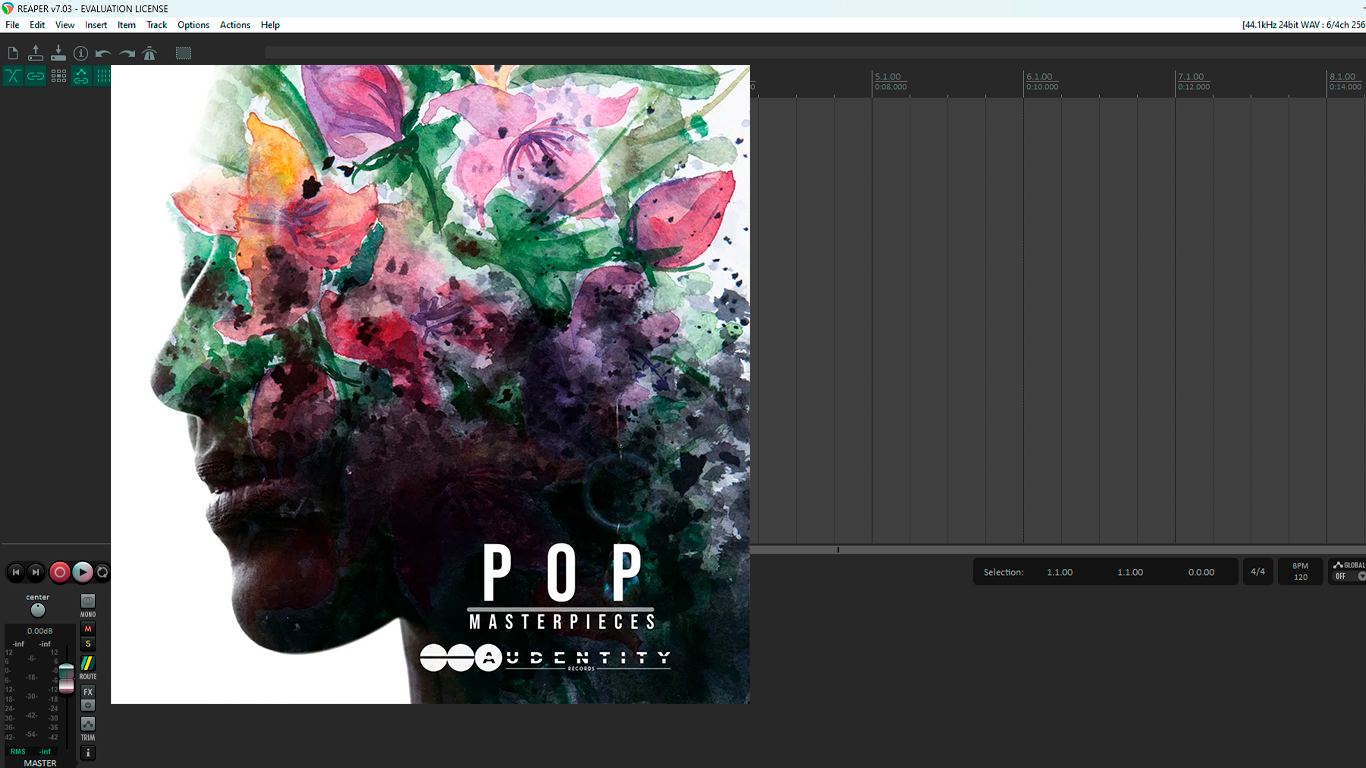Open the File menu

pos(12,25)
